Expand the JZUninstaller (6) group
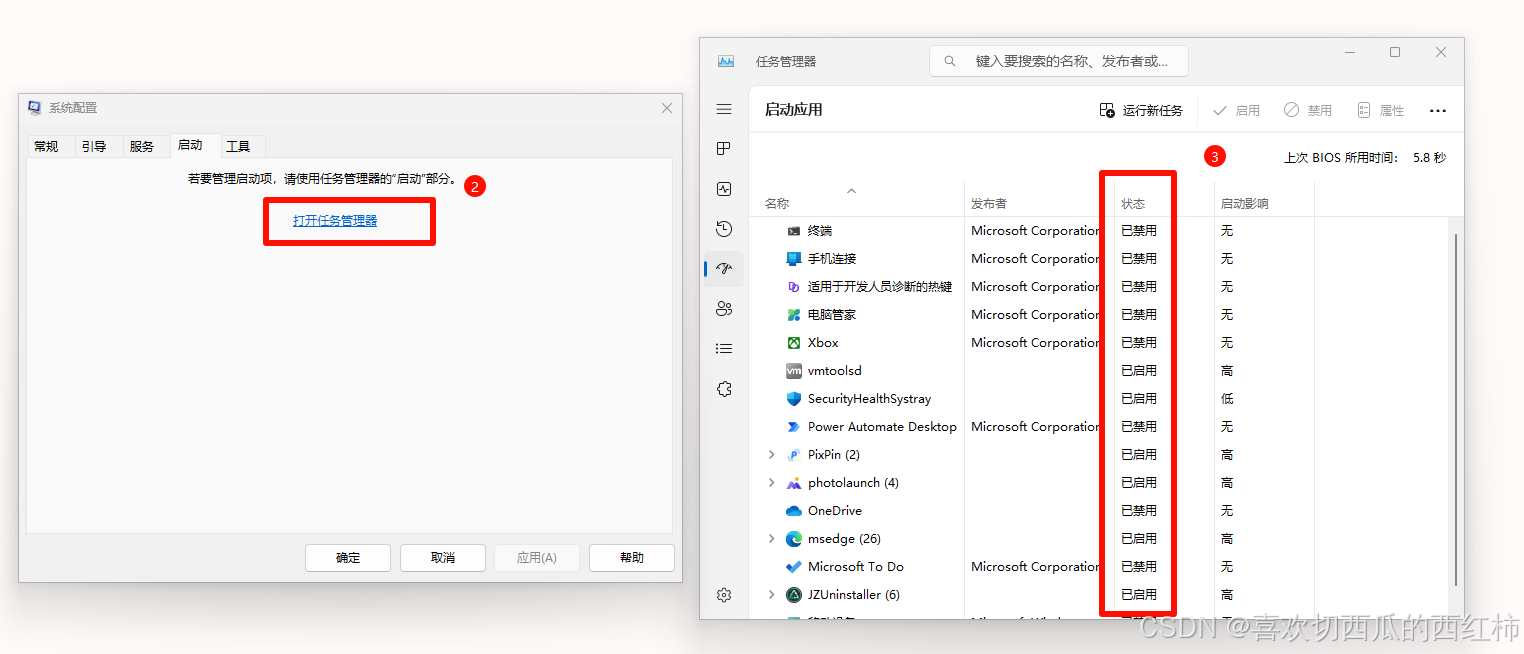Screen dimensions: 1524x654 coord(771,595)
